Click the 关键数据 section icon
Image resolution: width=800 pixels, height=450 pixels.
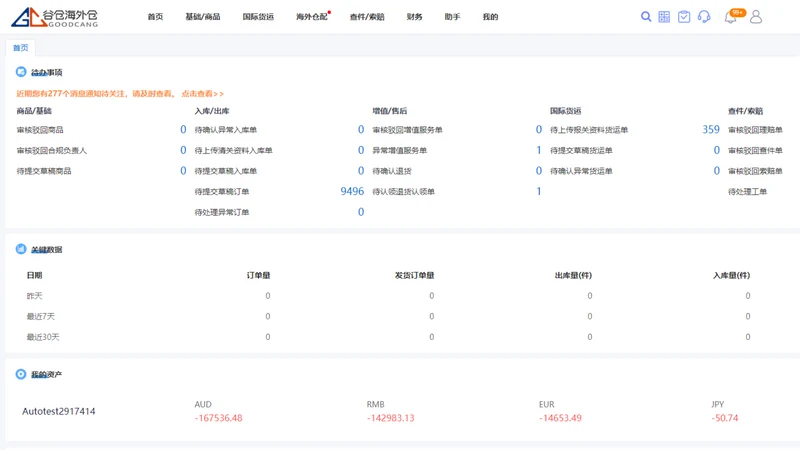pos(21,249)
